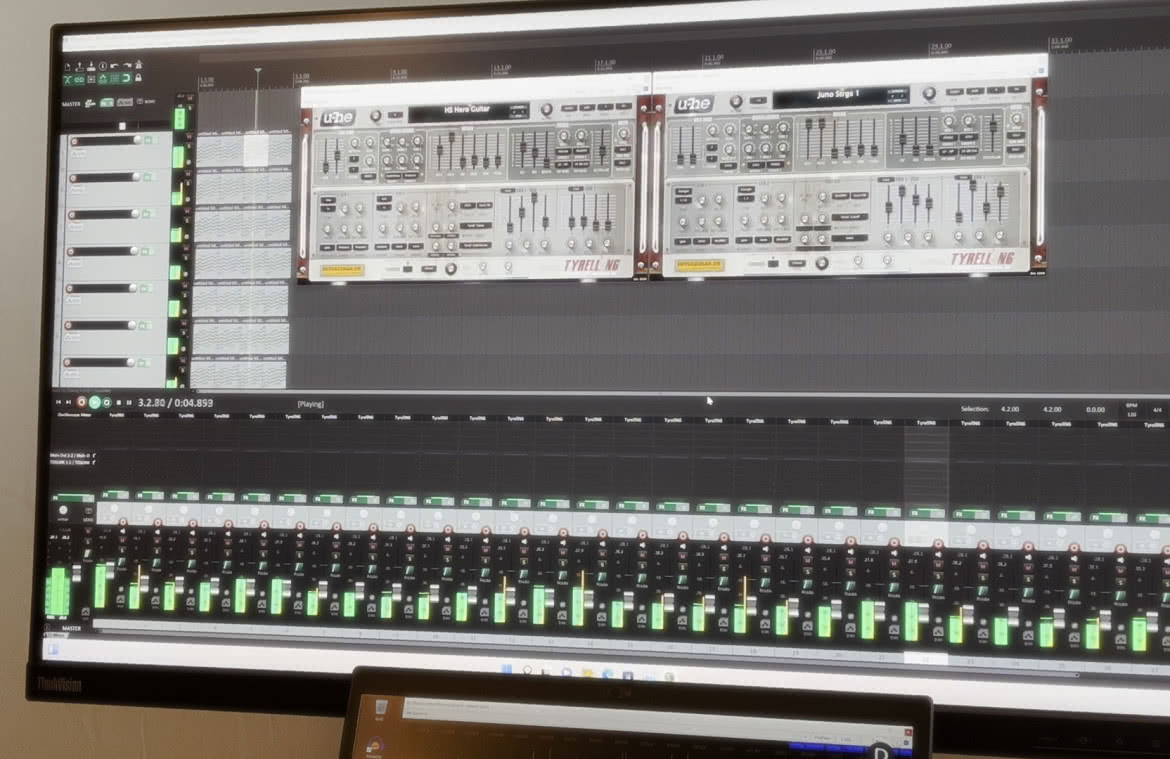This screenshot has height=759, width=1170.
Task: Click the master track FX button in header
Action: pyautogui.click(x=107, y=102)
